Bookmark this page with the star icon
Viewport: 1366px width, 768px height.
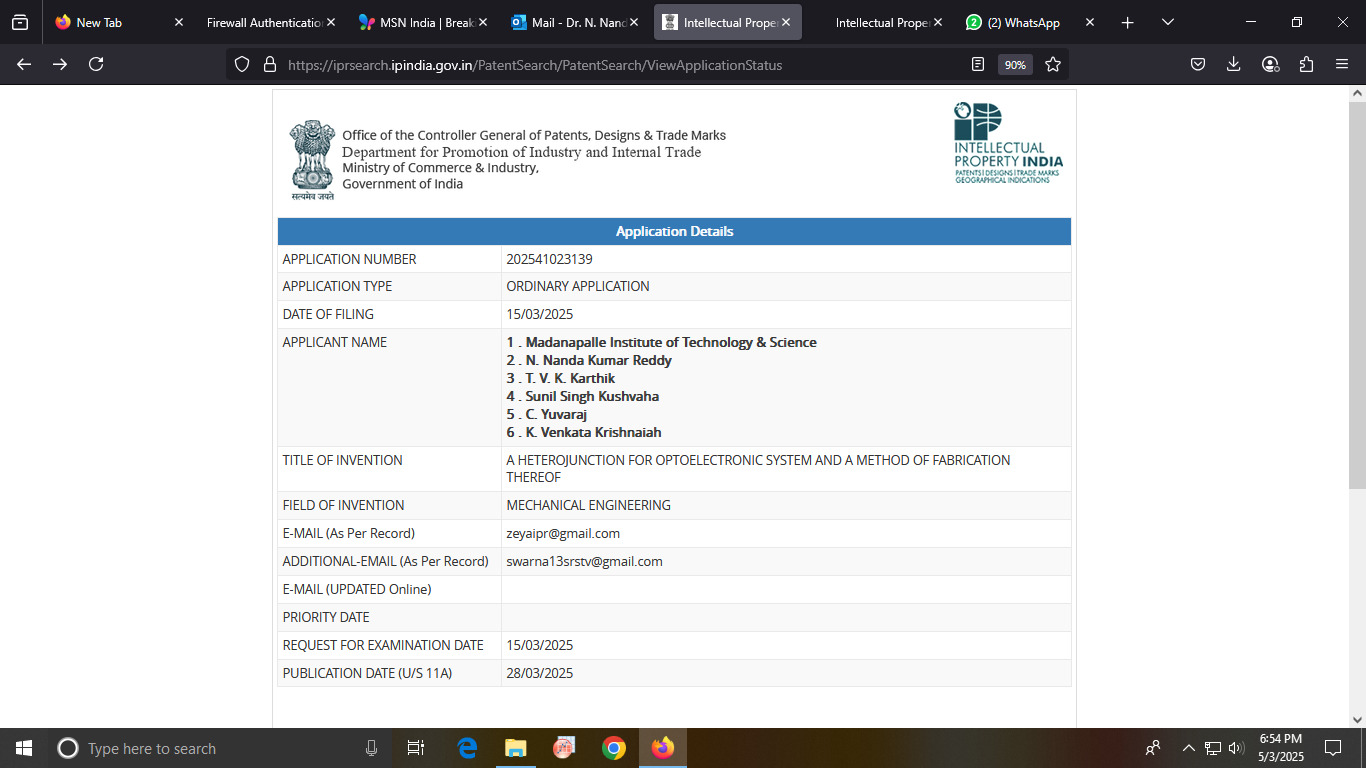click(1052, 64)
